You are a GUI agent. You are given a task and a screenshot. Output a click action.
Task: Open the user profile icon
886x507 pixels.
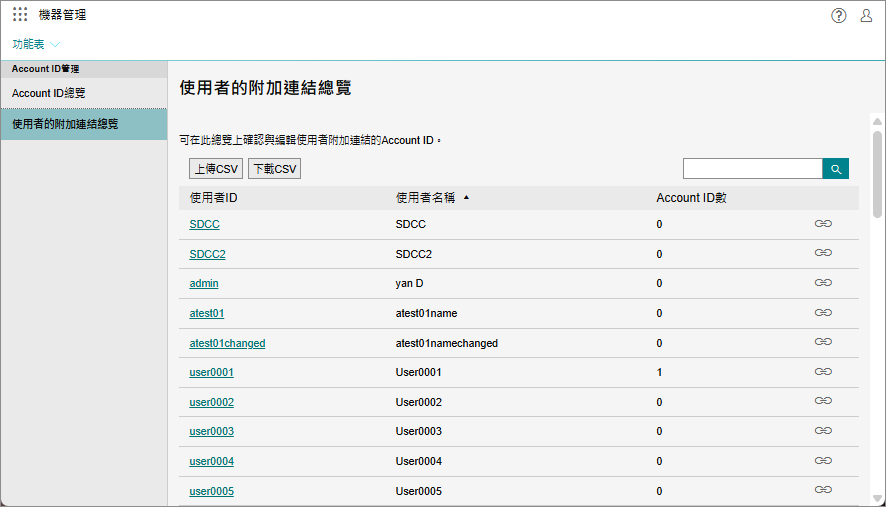pos(866,15)
